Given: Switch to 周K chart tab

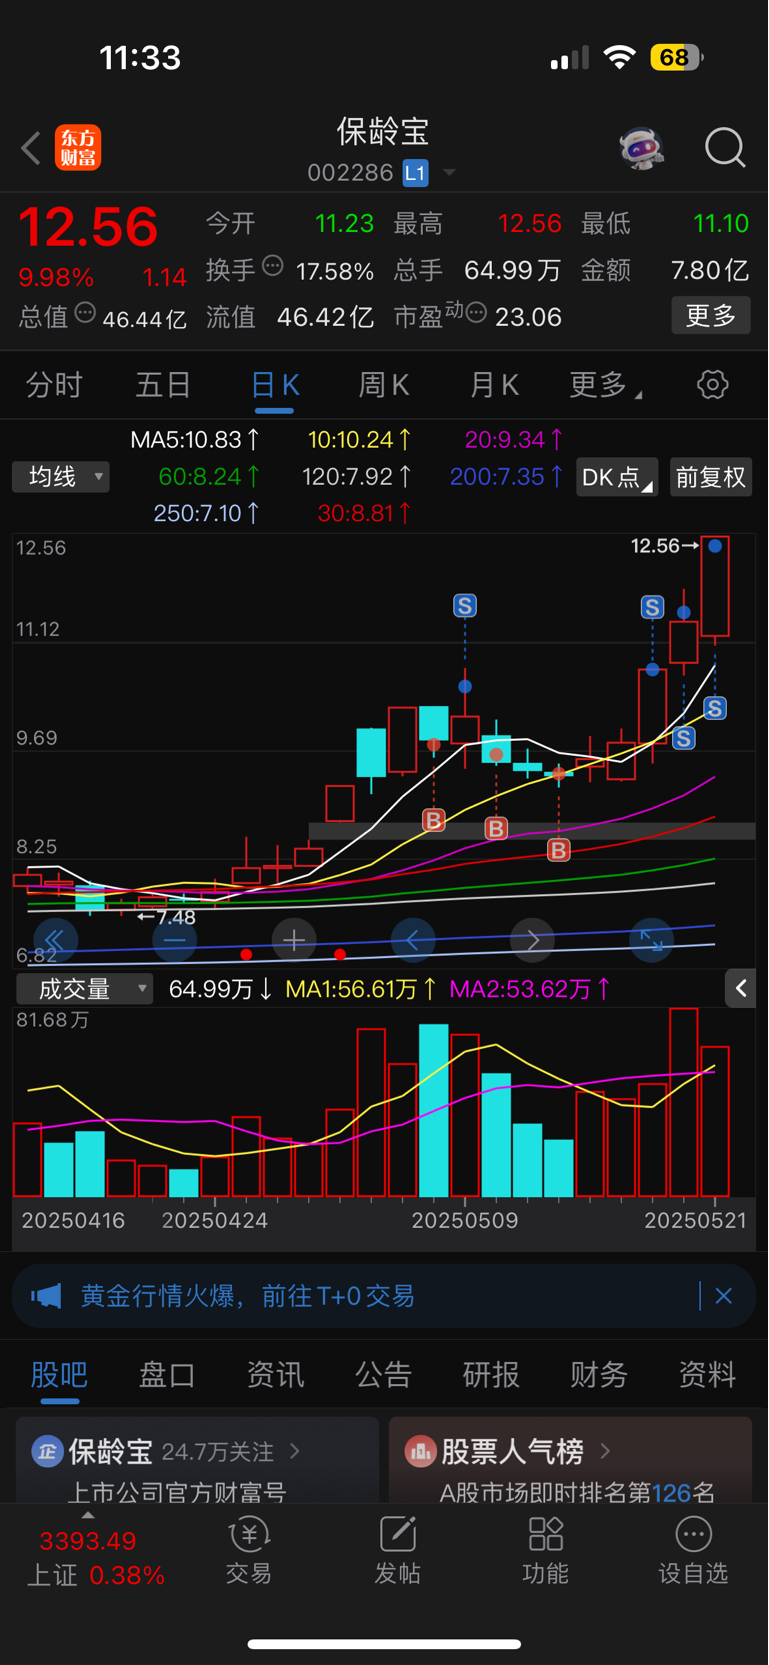Looking at the screenshot, I should click(384, 385).
